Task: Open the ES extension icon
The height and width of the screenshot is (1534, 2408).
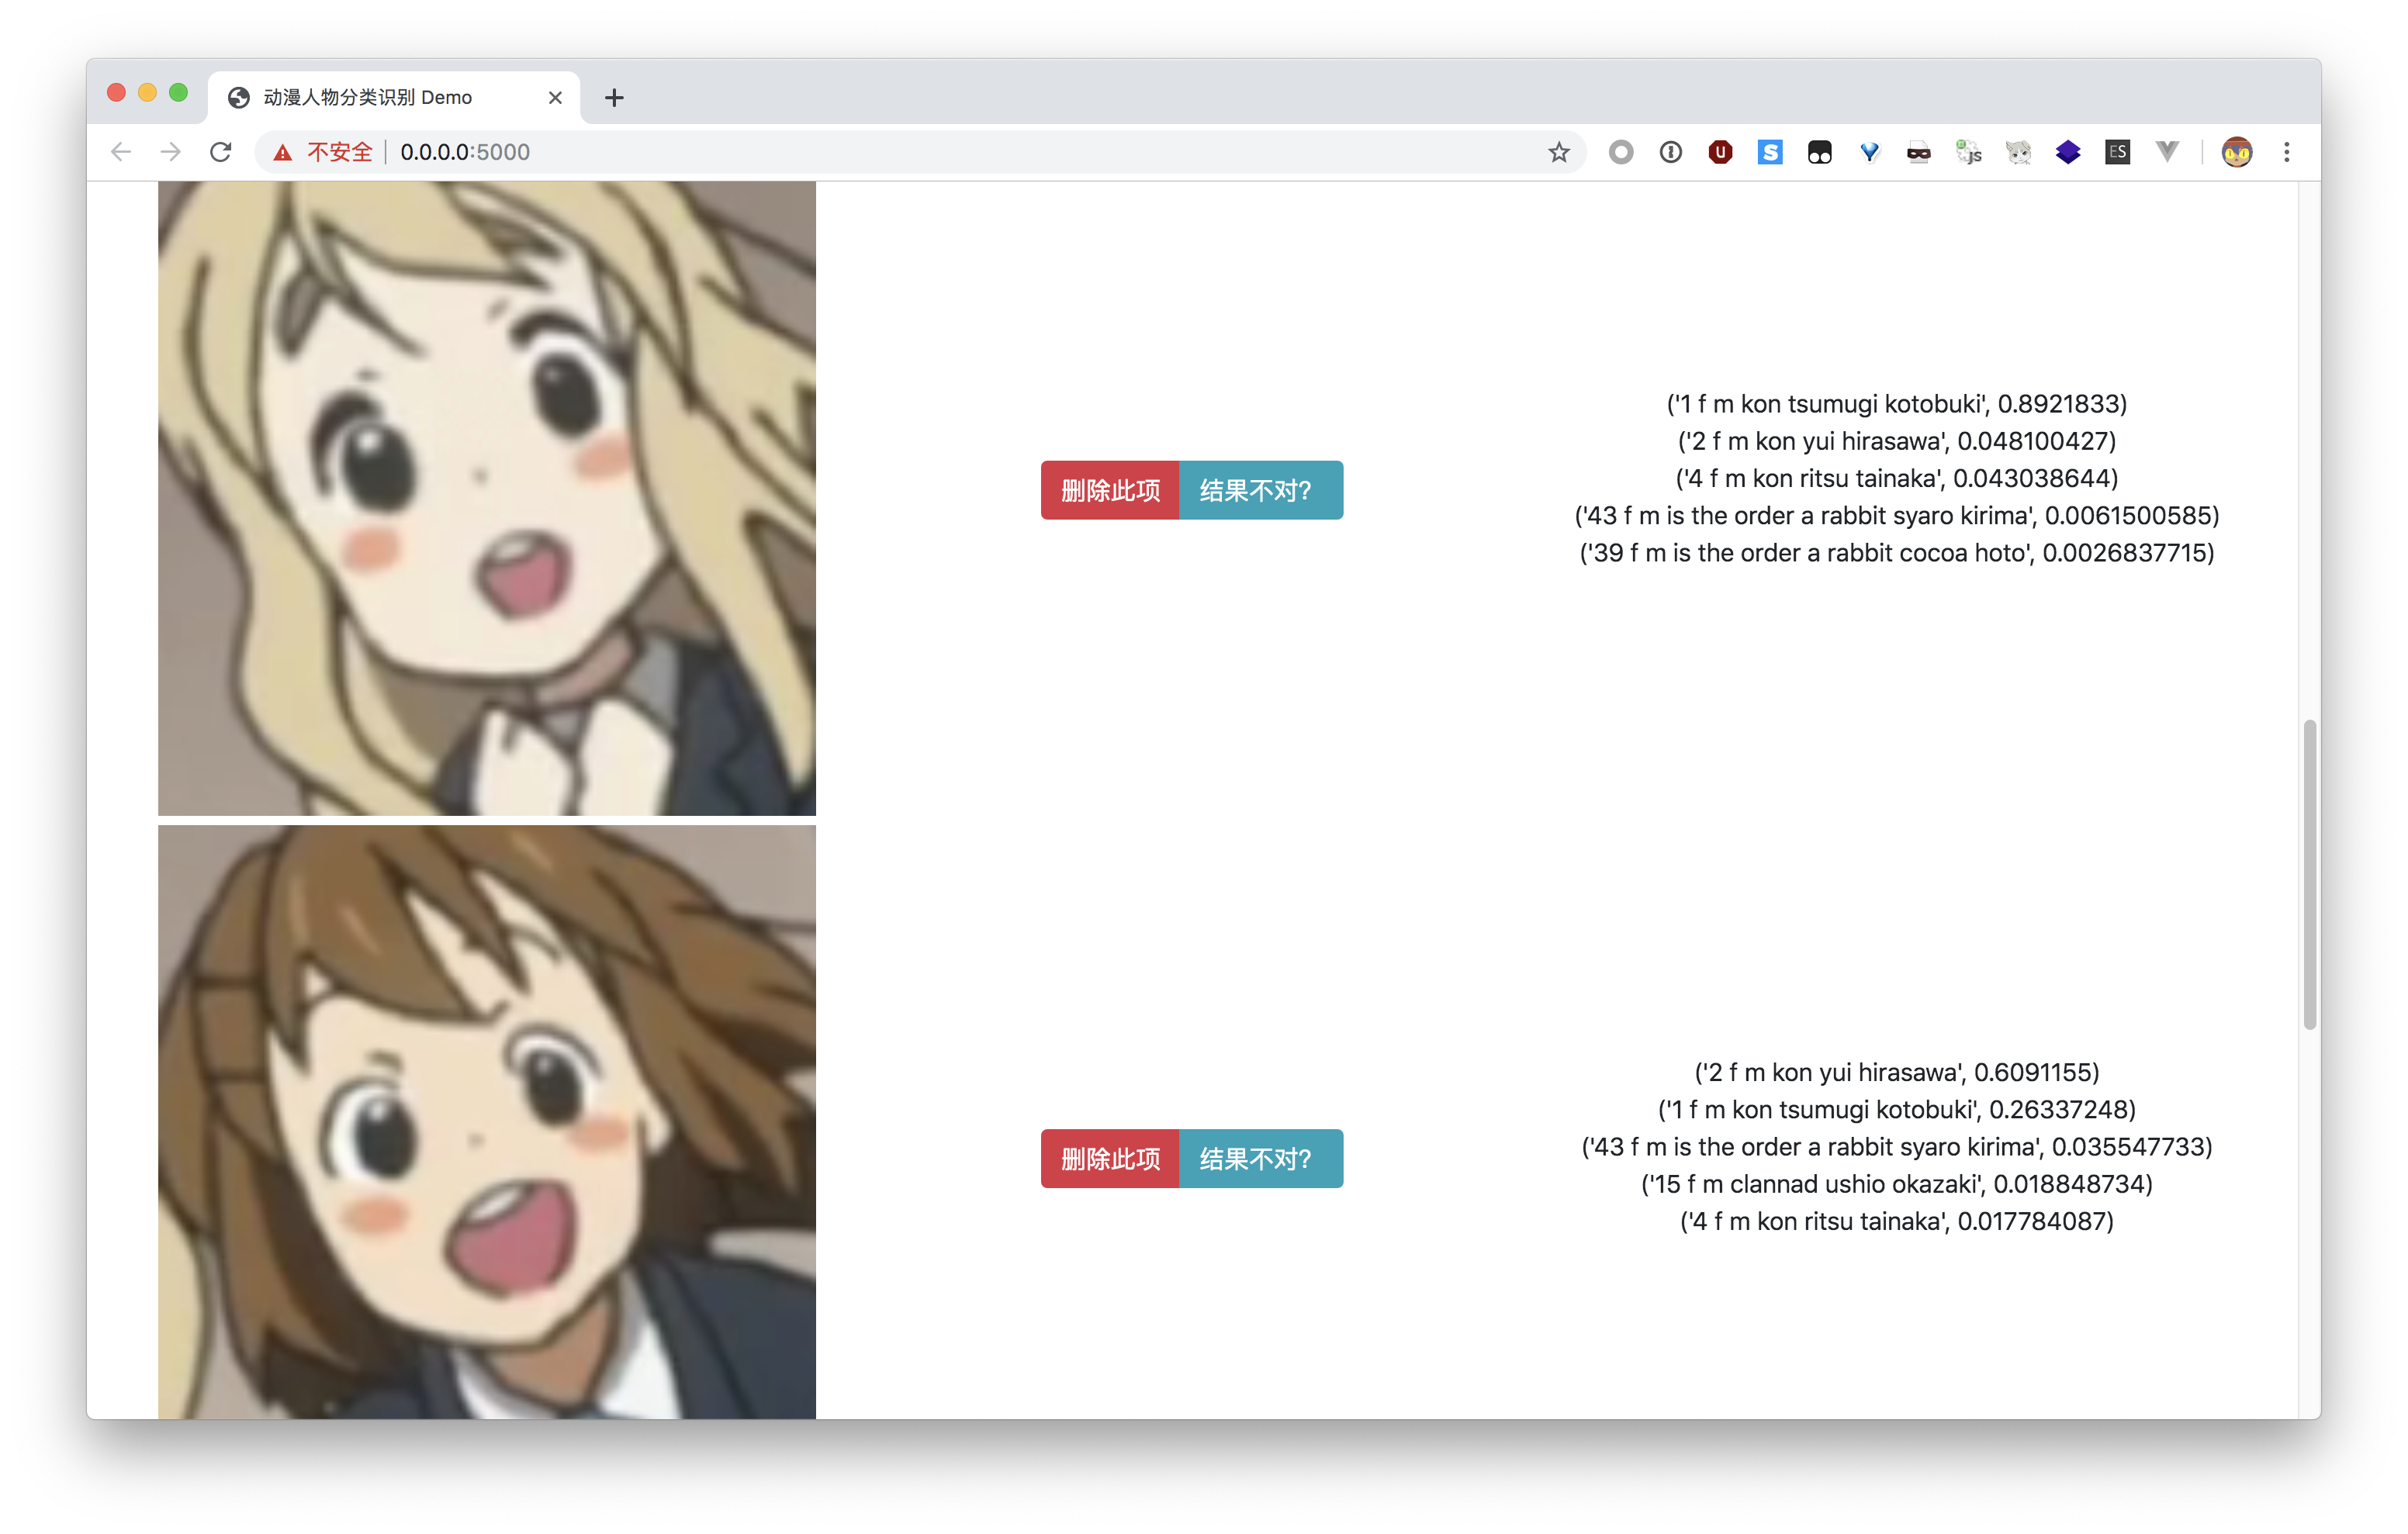Action: tap(2117, 152)
